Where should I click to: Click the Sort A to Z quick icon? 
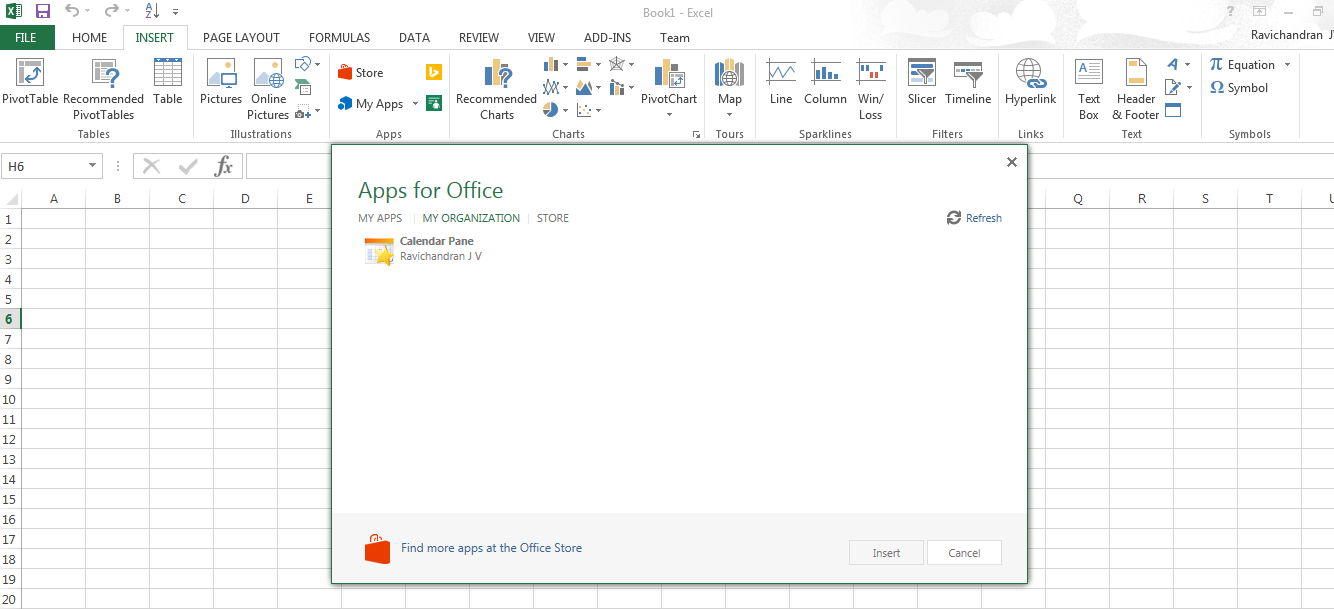[x=152, y=11]
